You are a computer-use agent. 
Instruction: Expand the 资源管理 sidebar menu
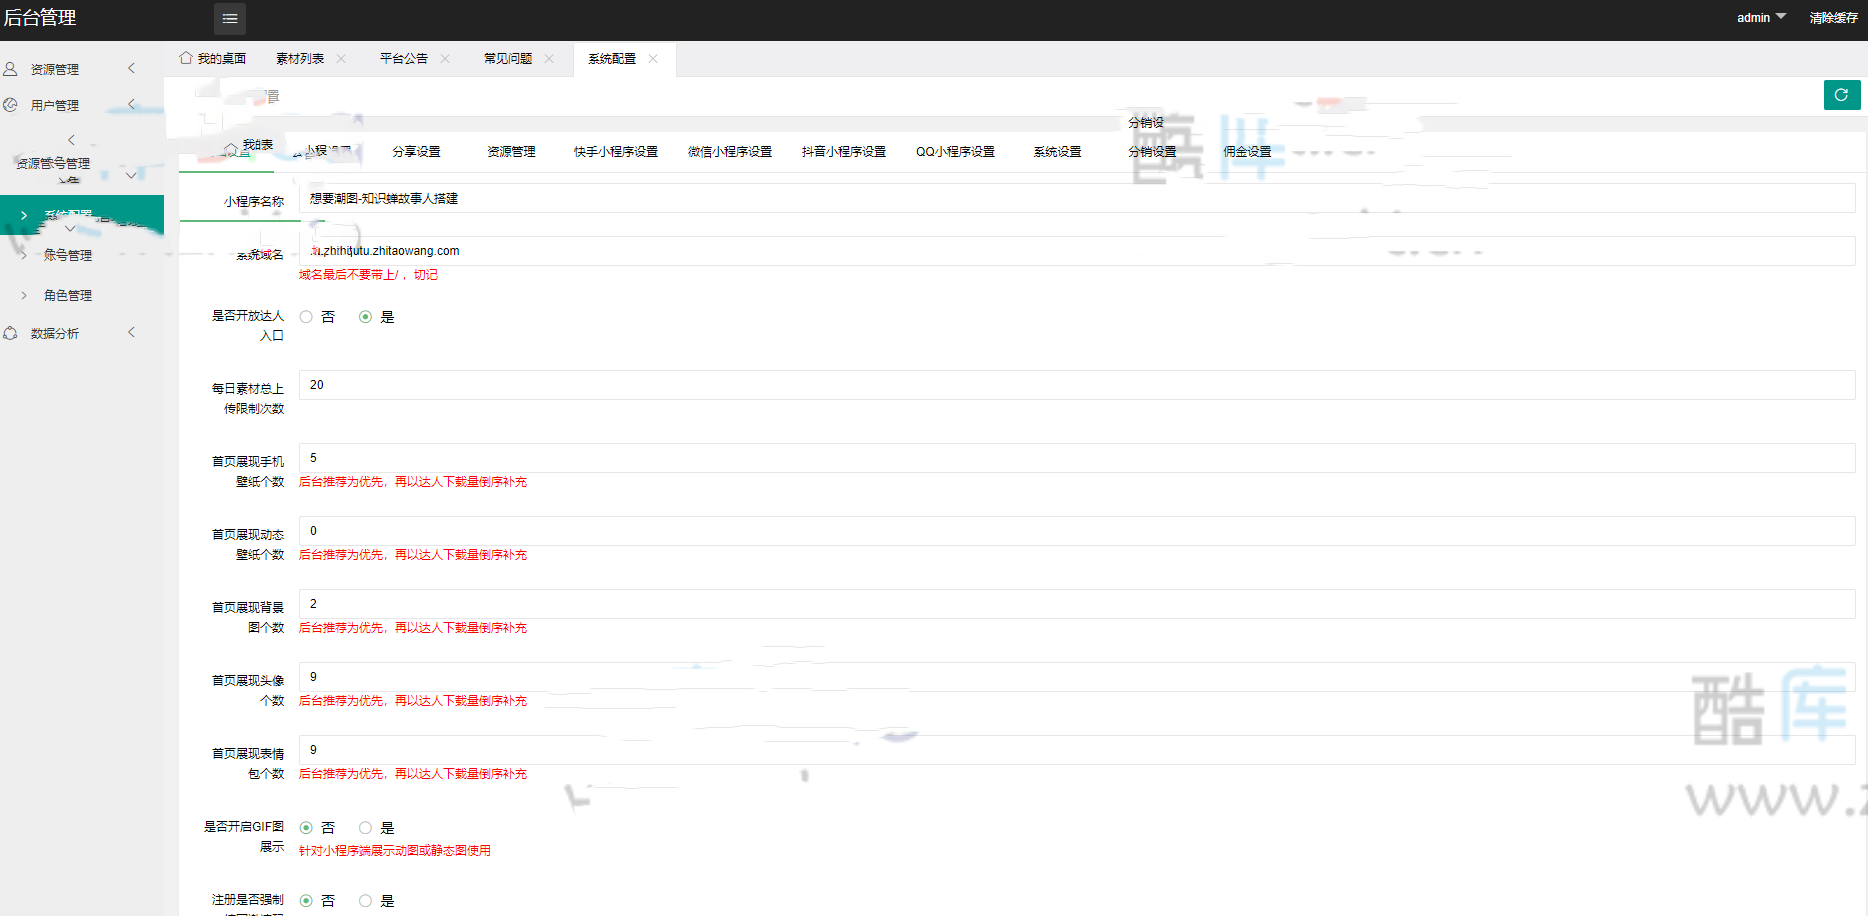131,68
